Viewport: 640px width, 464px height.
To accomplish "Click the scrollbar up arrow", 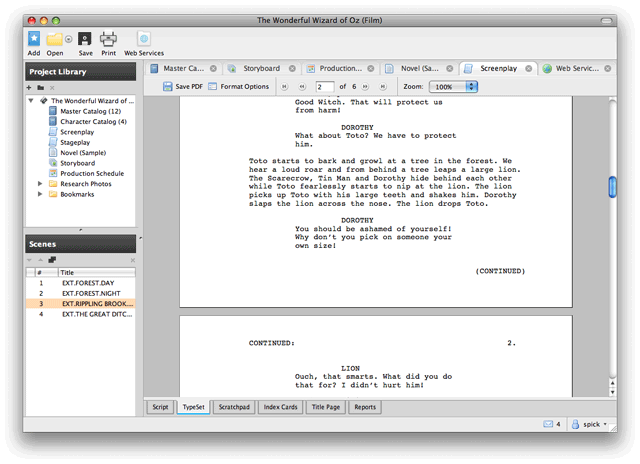I will click(612, 384).
